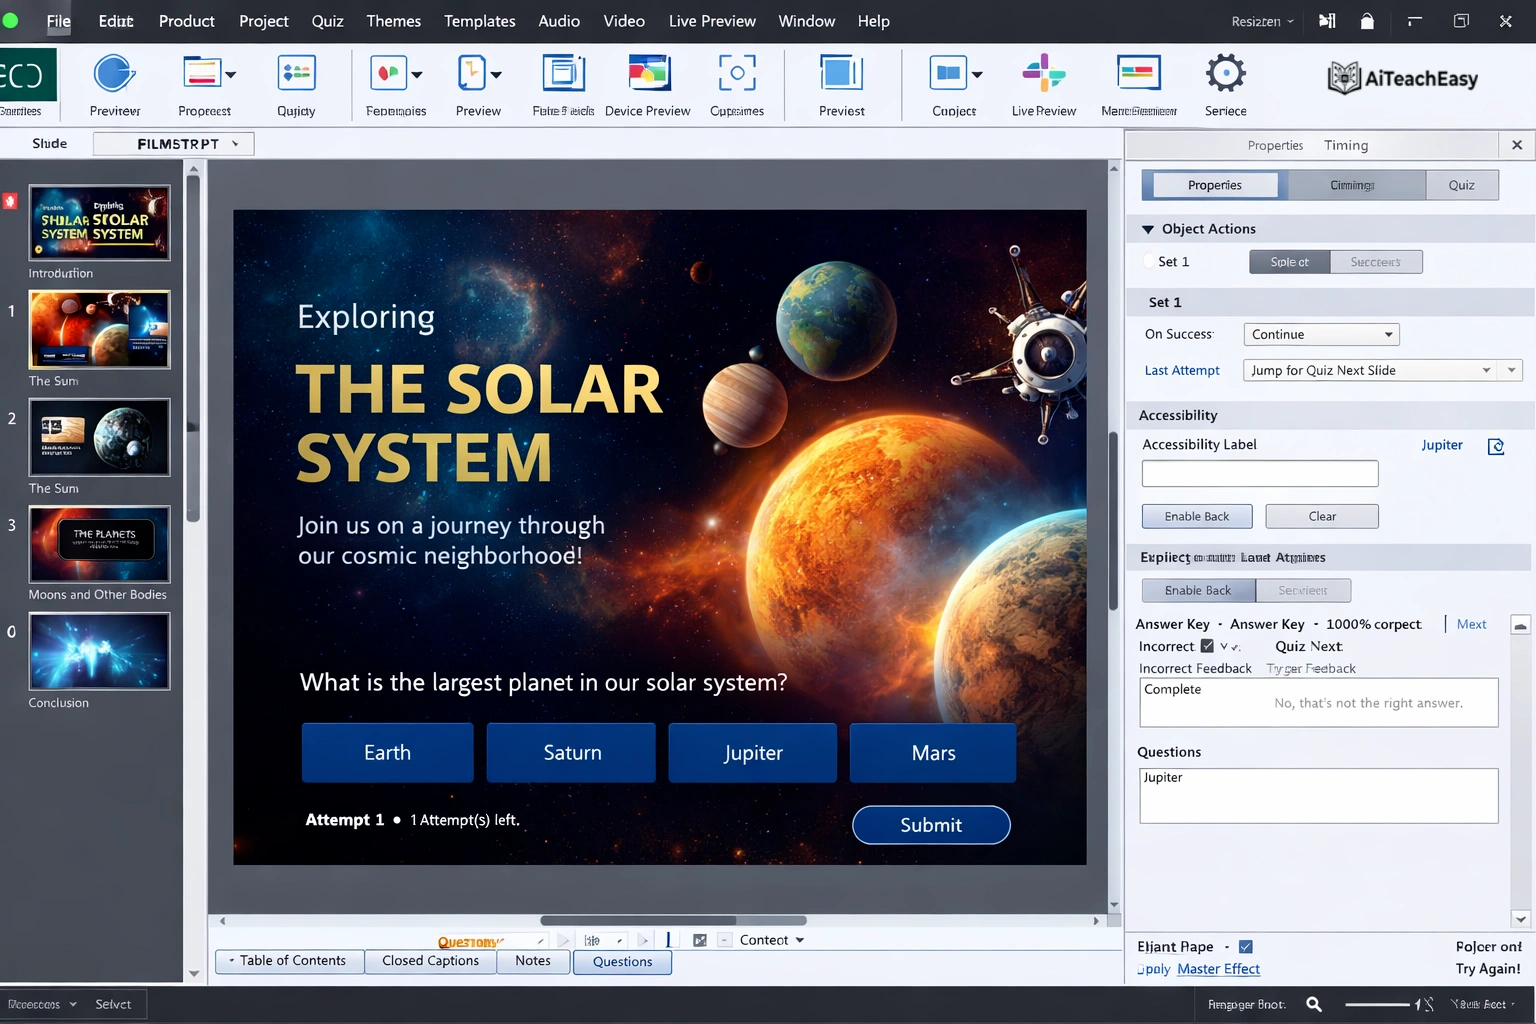Screen dimensions: 1536x1024
Task: Collapse the Object Actions section
Action: pyautogui.click(x=1148, y=228)
